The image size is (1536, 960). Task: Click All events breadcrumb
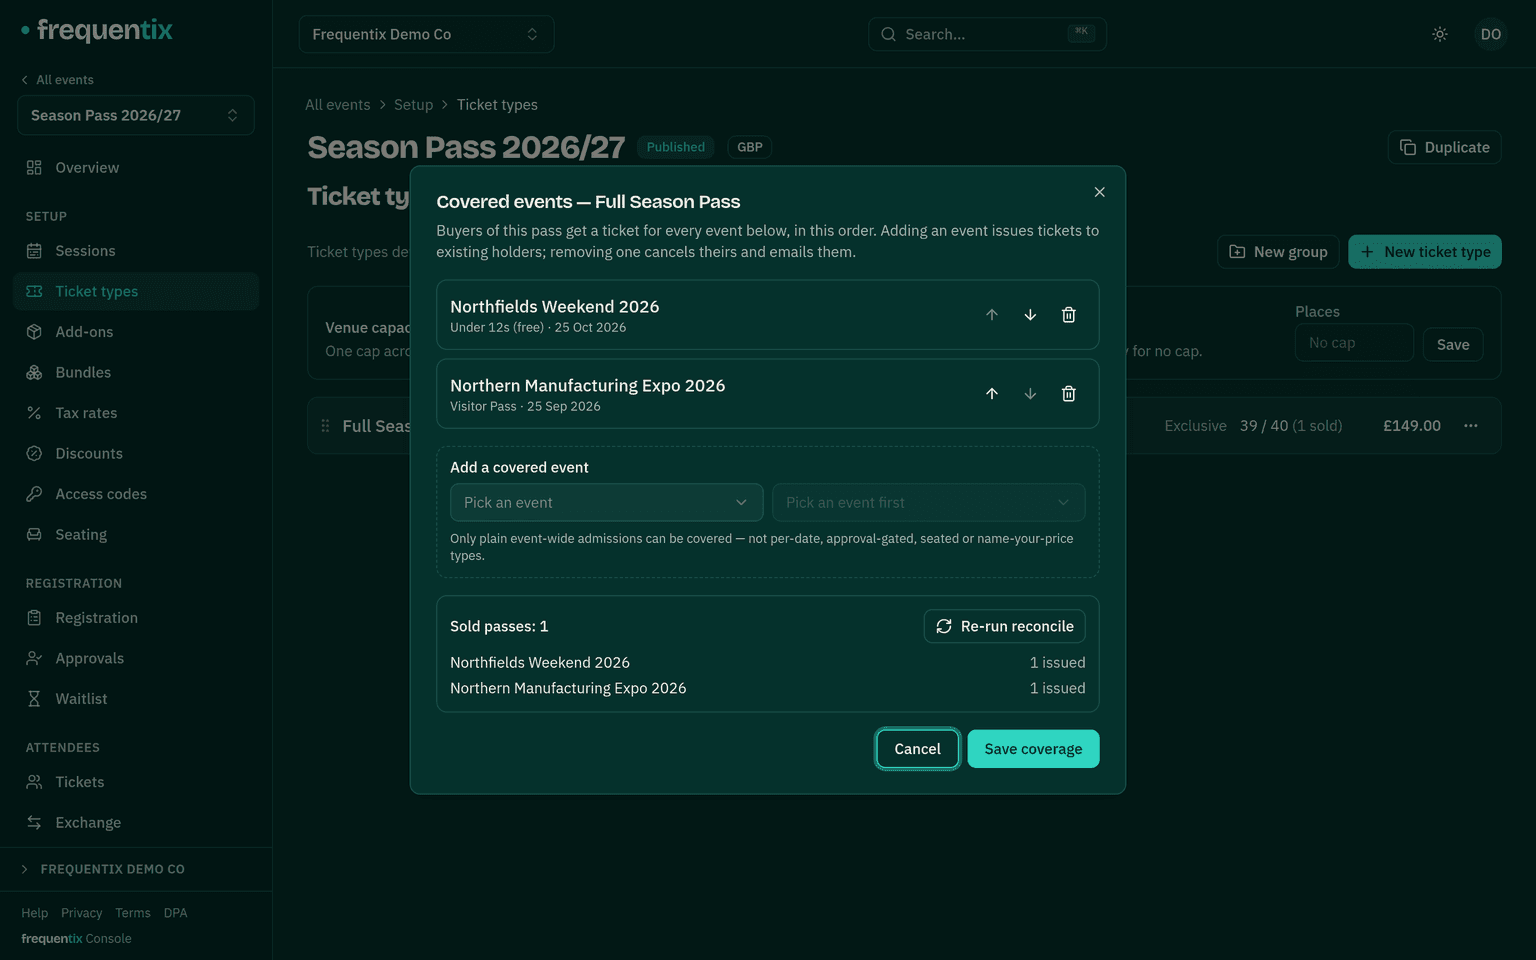click(x=337, y=105)
